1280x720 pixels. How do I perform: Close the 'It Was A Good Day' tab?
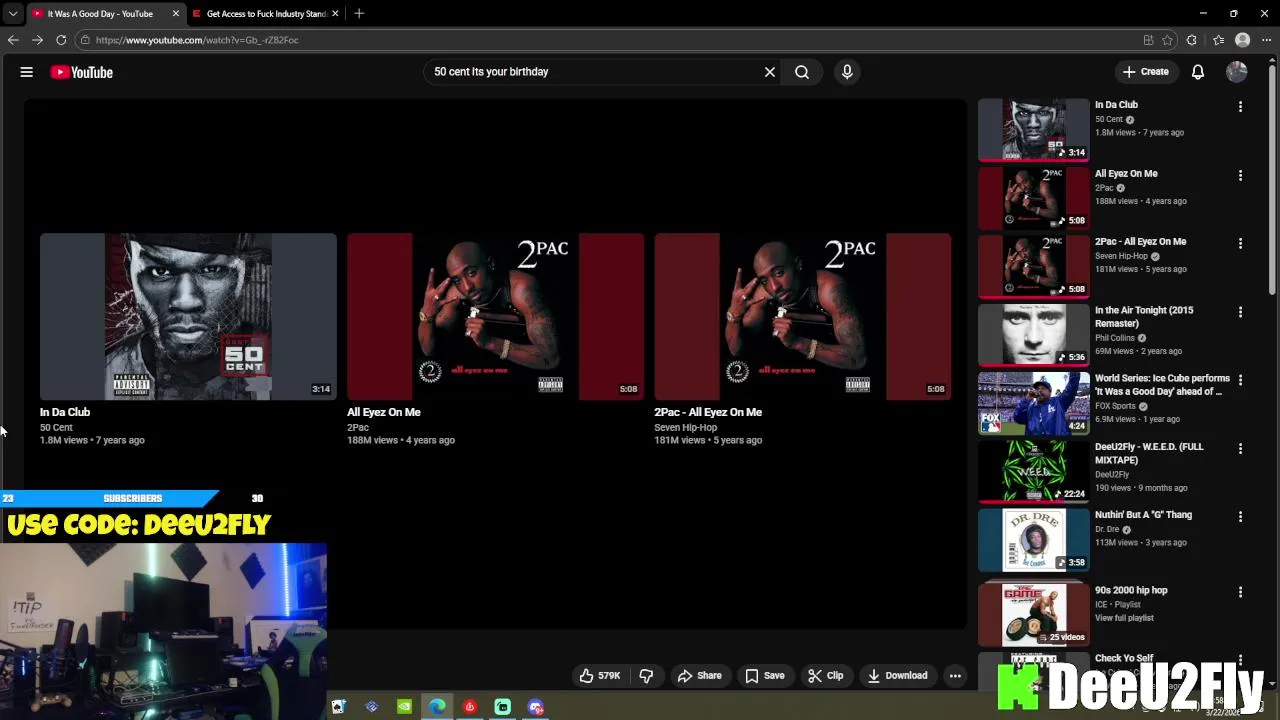pos(176,14)
